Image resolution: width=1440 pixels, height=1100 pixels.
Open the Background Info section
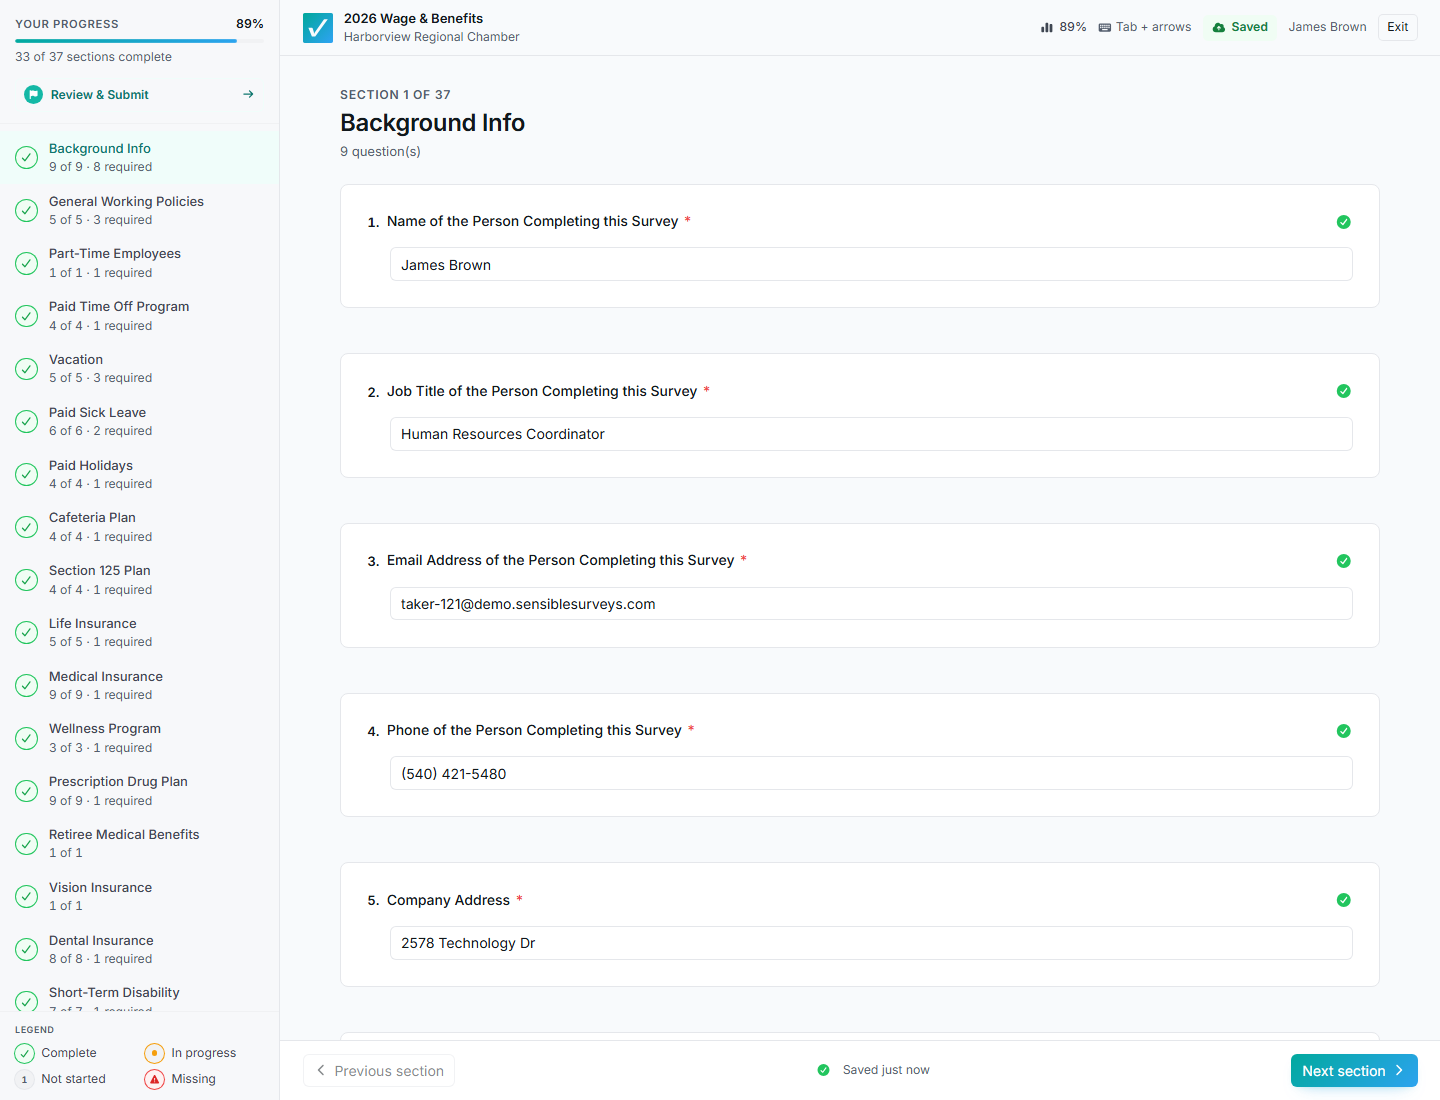139,157
